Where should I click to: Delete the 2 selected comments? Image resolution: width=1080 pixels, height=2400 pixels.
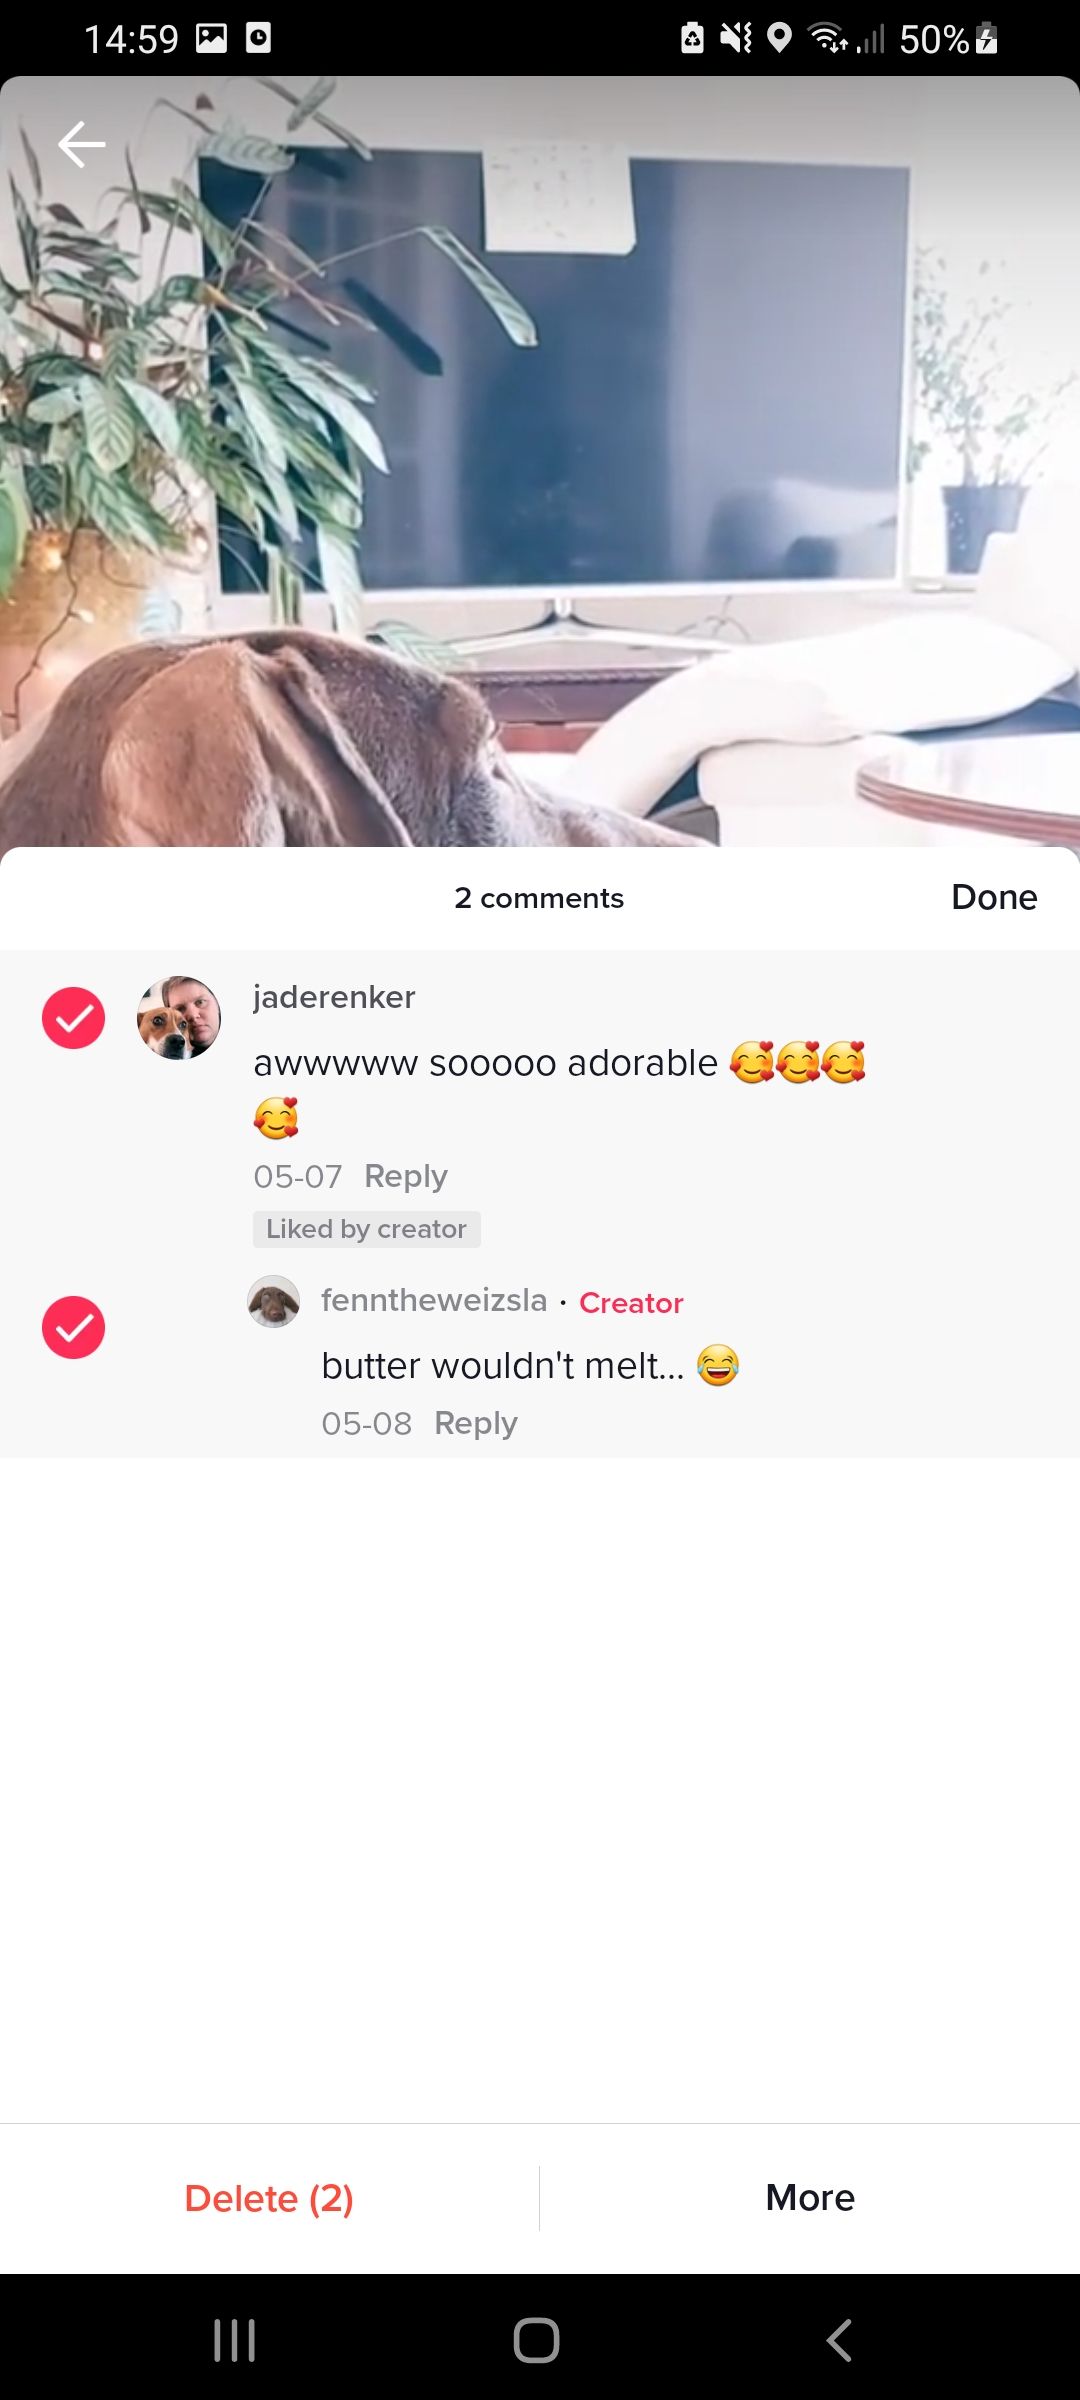click(269, 2198)
